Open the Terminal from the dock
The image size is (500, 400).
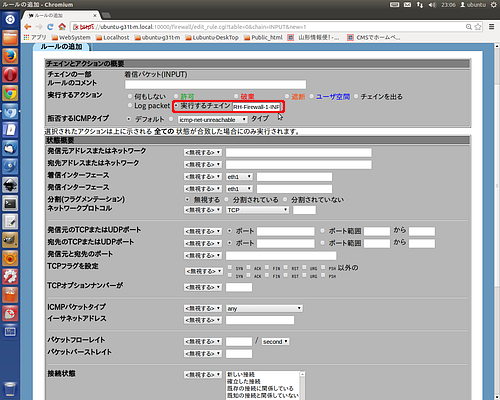[x=10, y=203]
